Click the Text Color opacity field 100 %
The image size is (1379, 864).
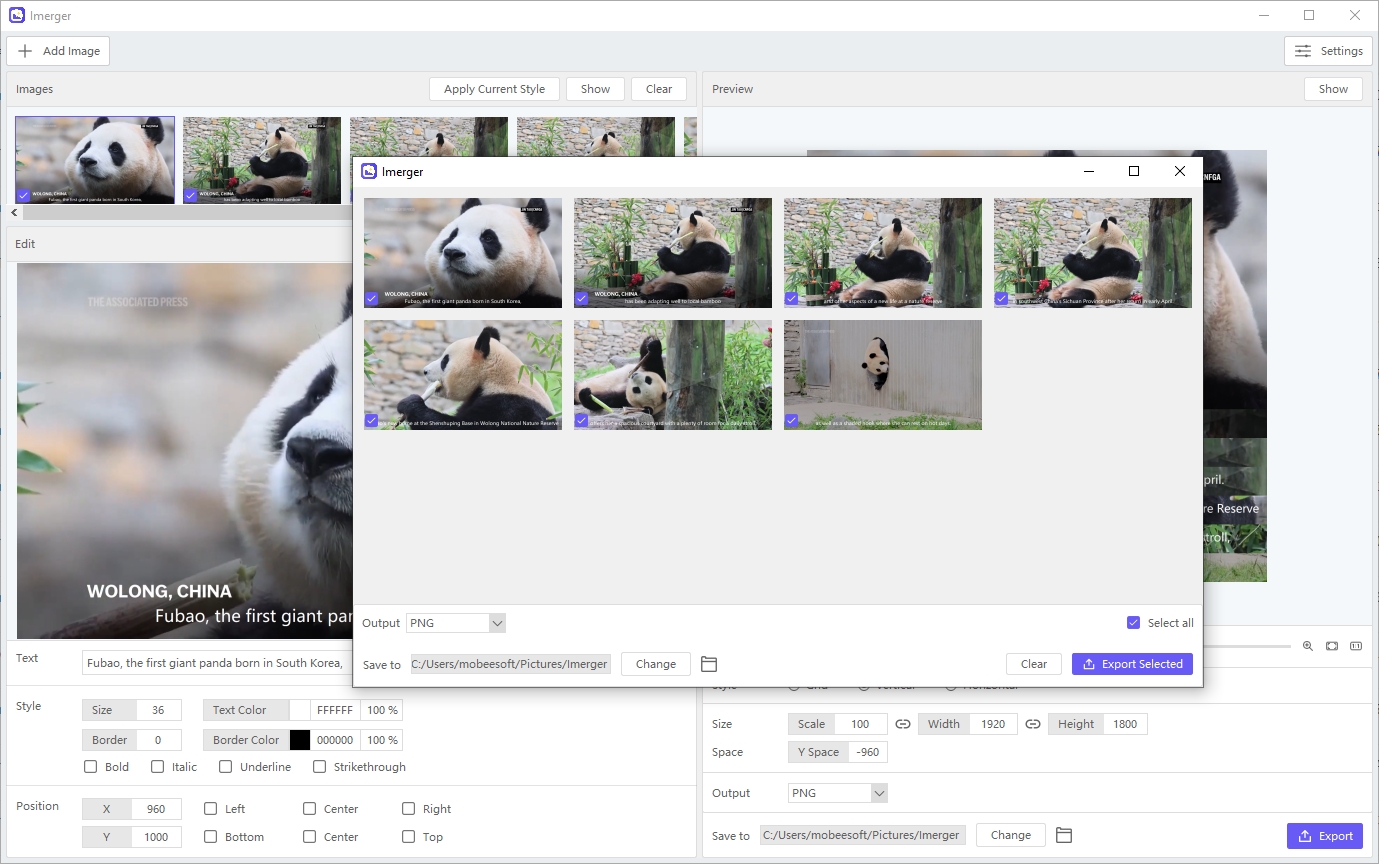tap(382, 710)
